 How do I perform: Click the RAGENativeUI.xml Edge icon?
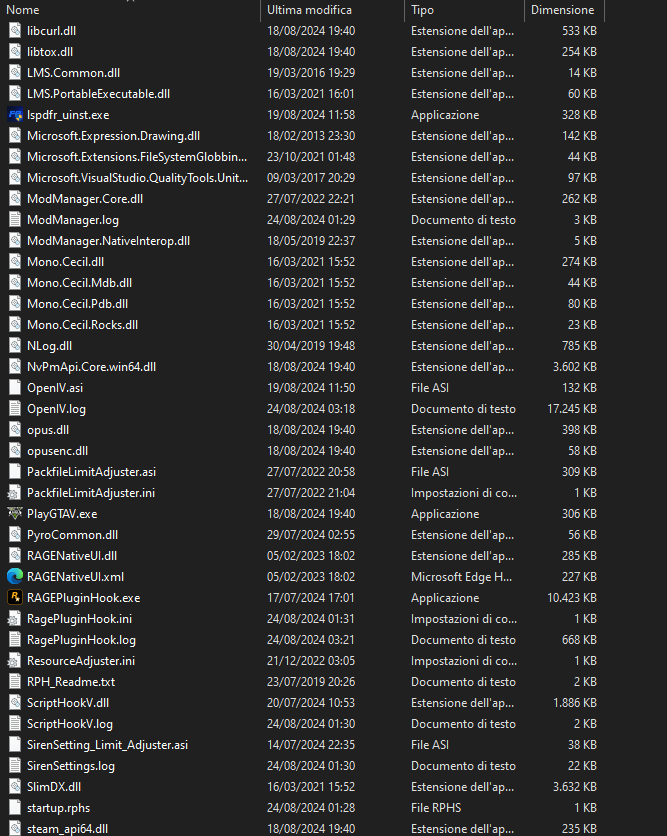[15, 576]
